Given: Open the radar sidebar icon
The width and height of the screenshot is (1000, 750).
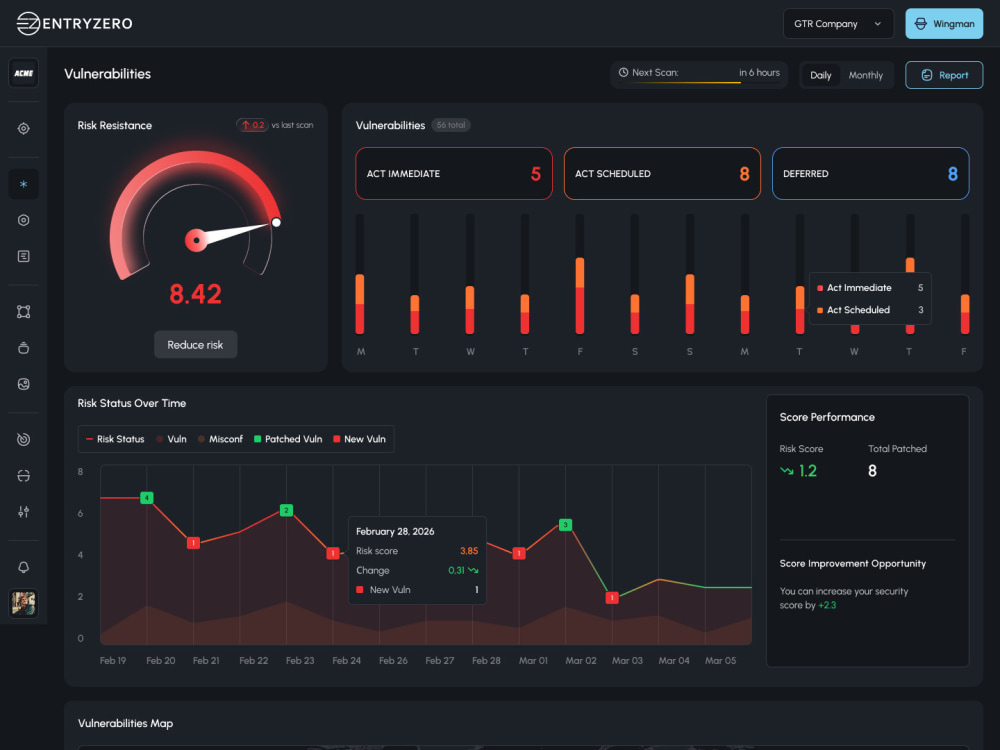Looking at the screenshot, I should coord(24,439).
